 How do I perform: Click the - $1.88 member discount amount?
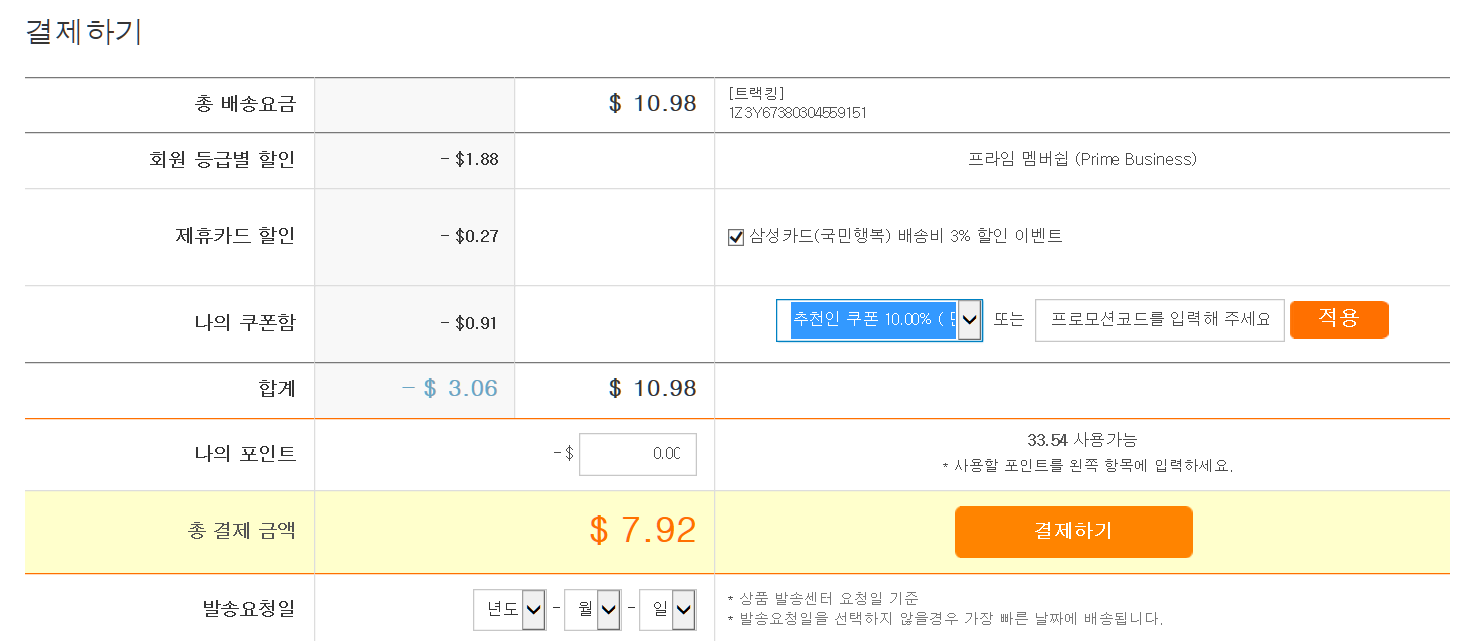point(470,159)
